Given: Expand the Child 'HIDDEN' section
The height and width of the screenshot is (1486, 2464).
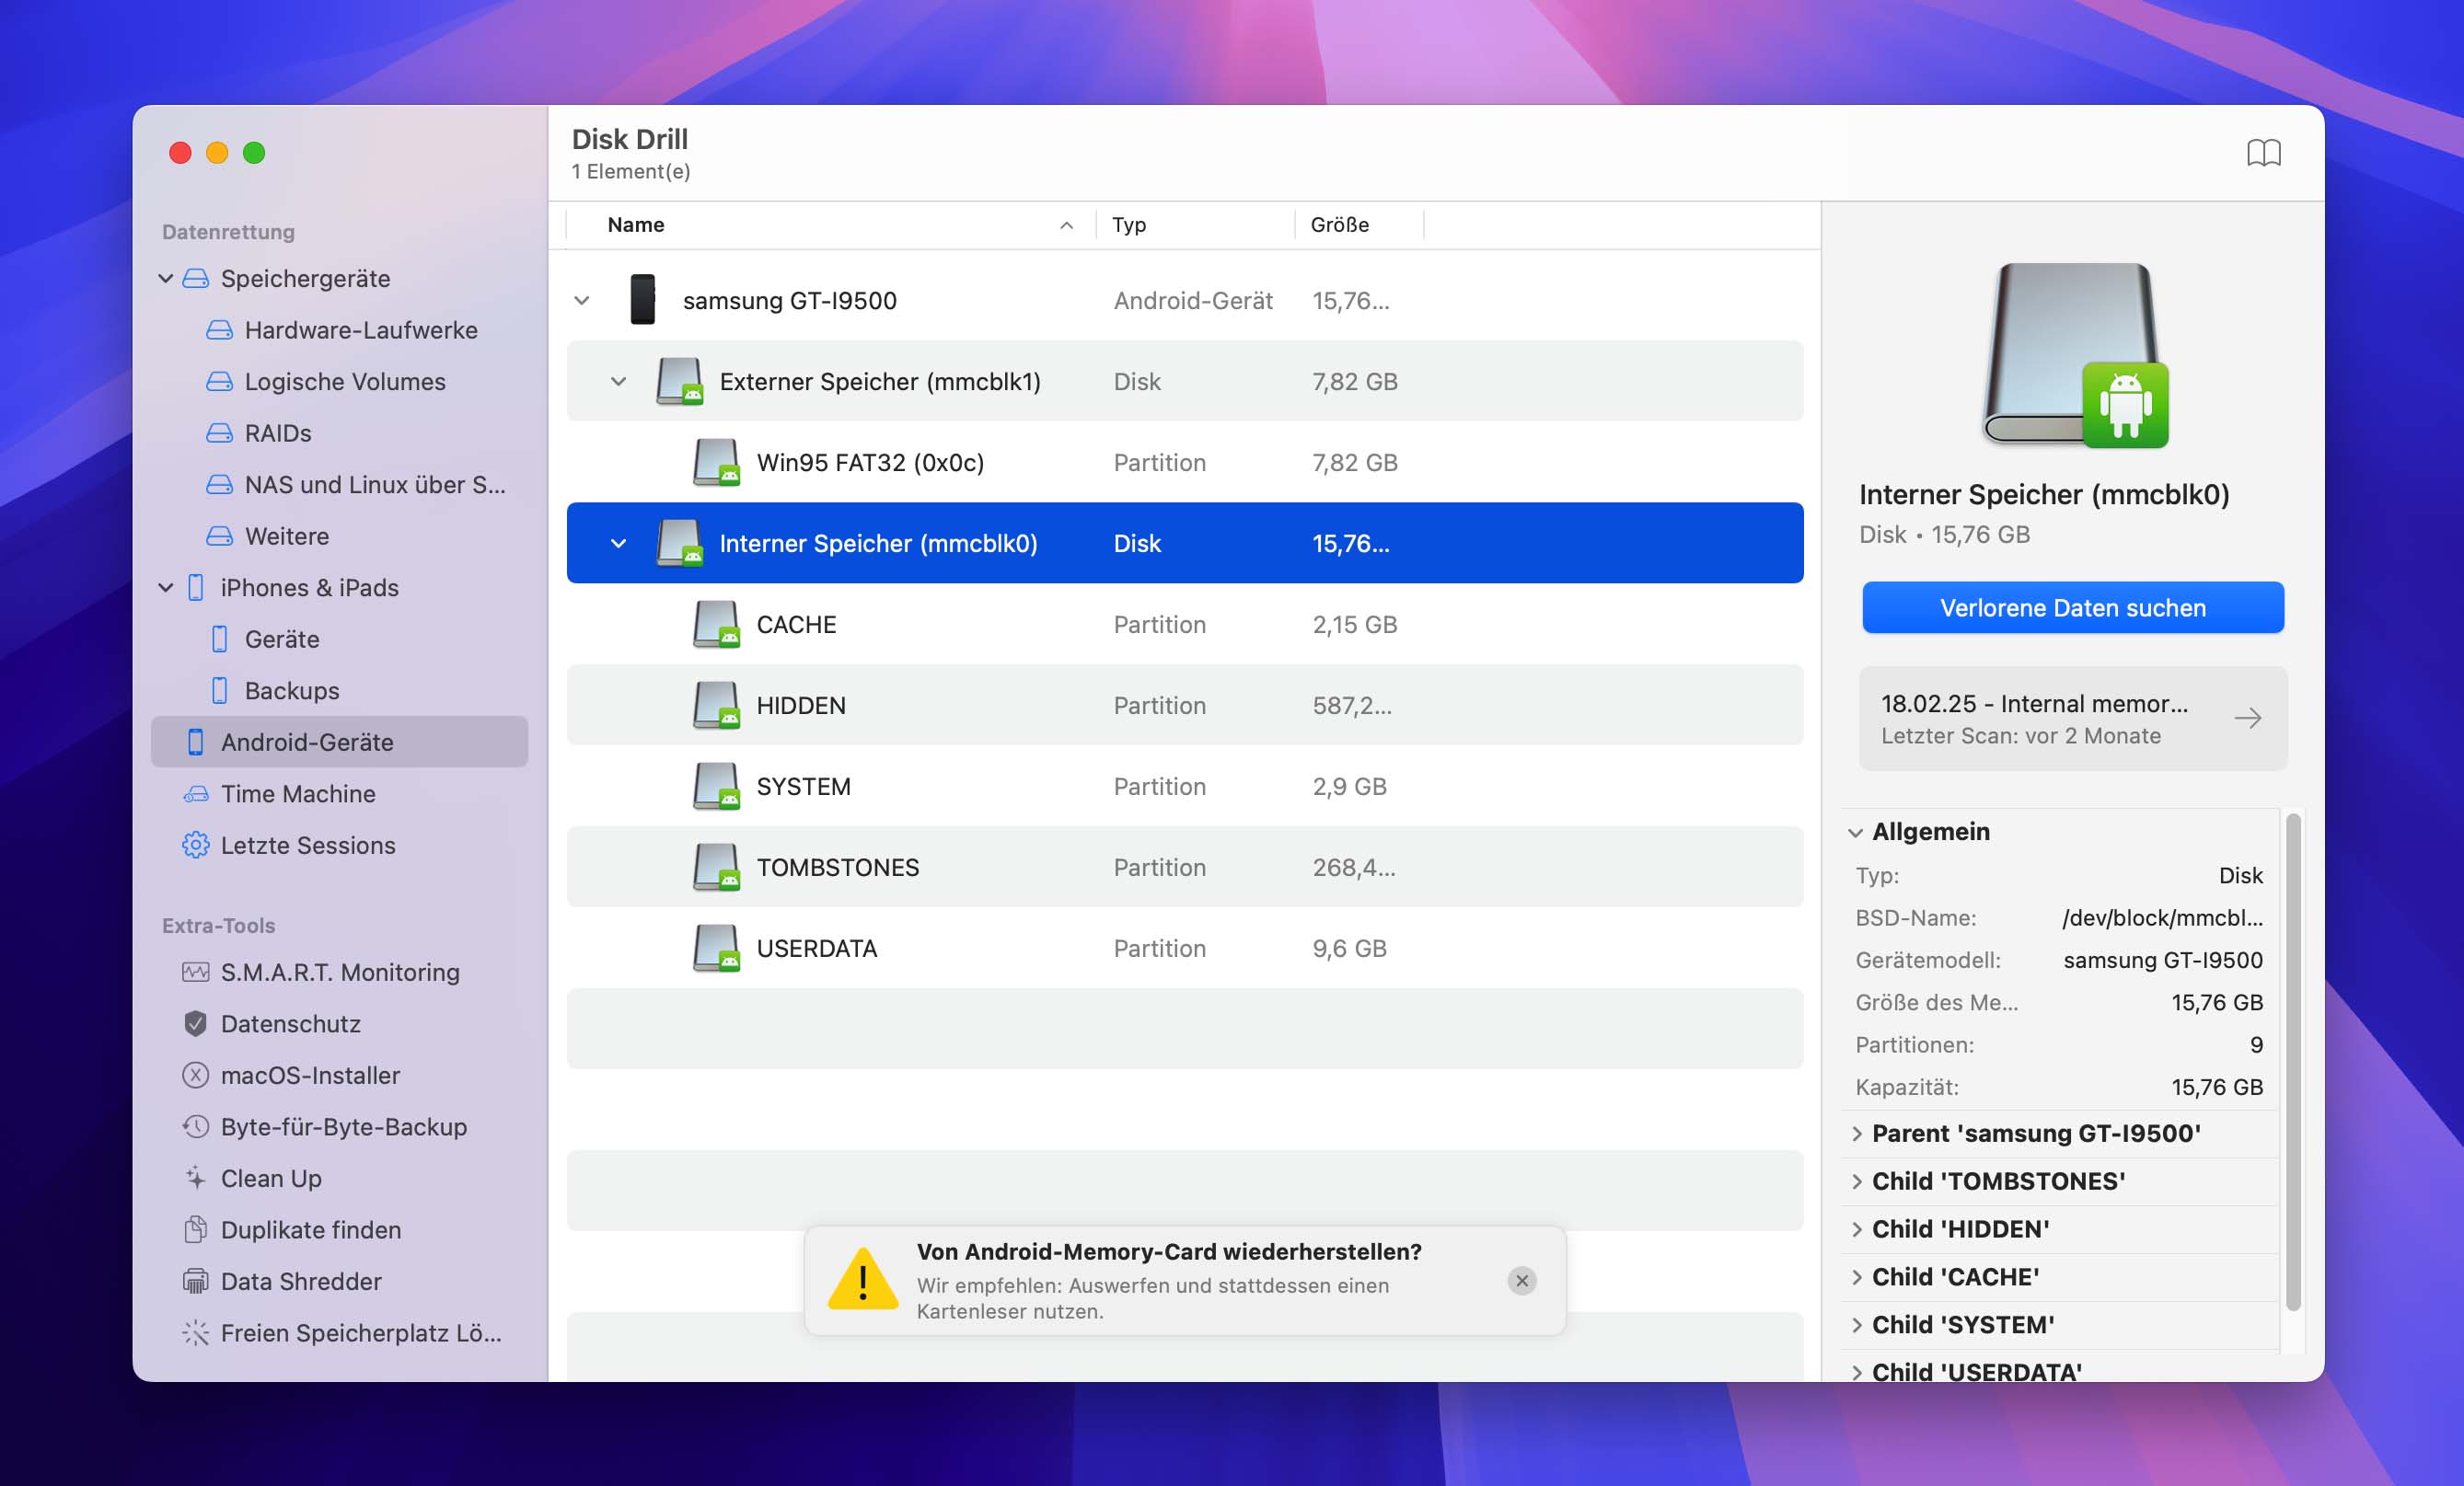Looking at the screenshot, I should coord(1856,1229).
